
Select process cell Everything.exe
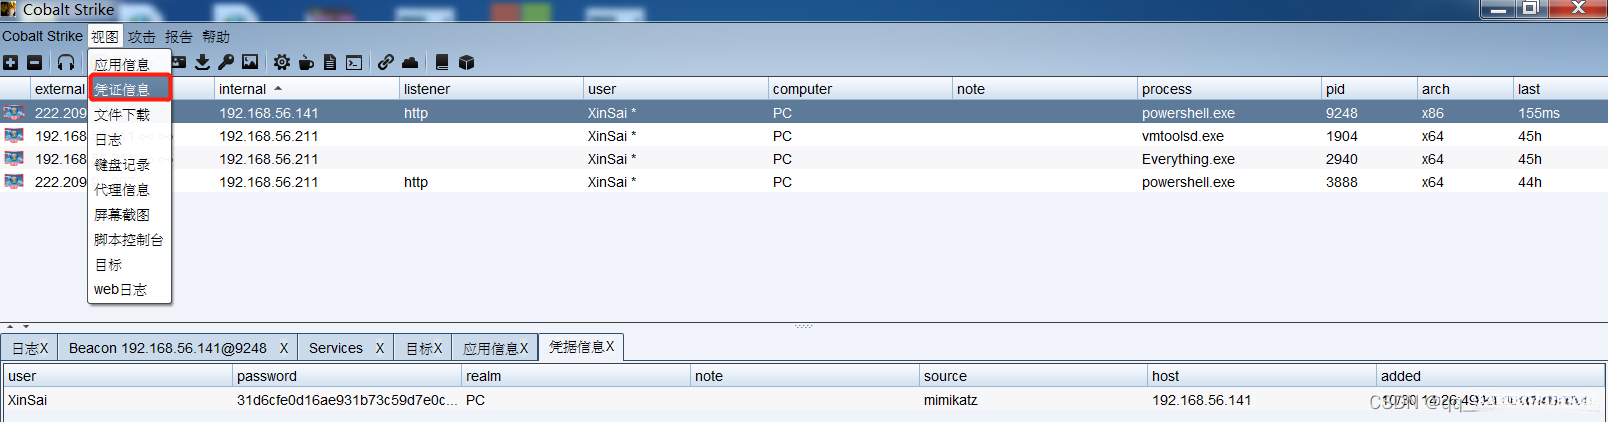click(x=1229, y=159)
